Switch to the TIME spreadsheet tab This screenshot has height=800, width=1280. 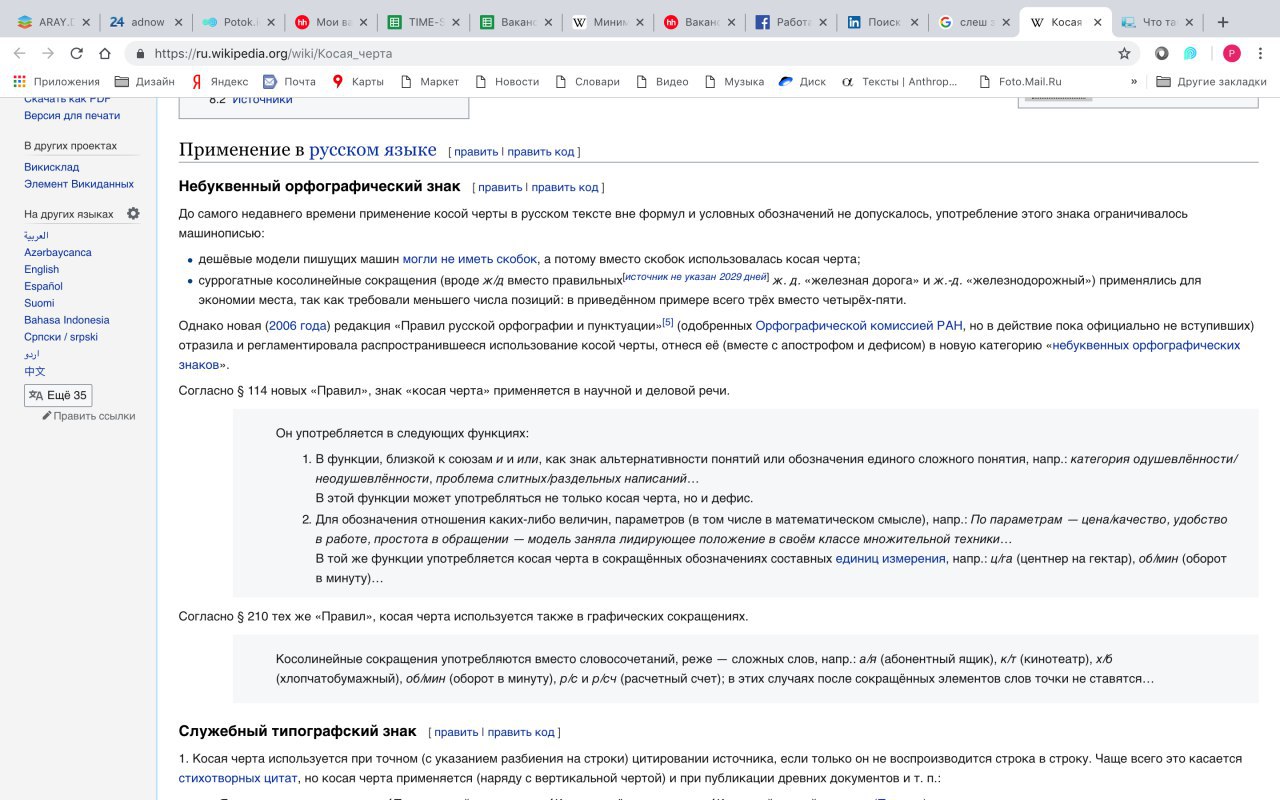pyautogui.click(x=422, y=22)
